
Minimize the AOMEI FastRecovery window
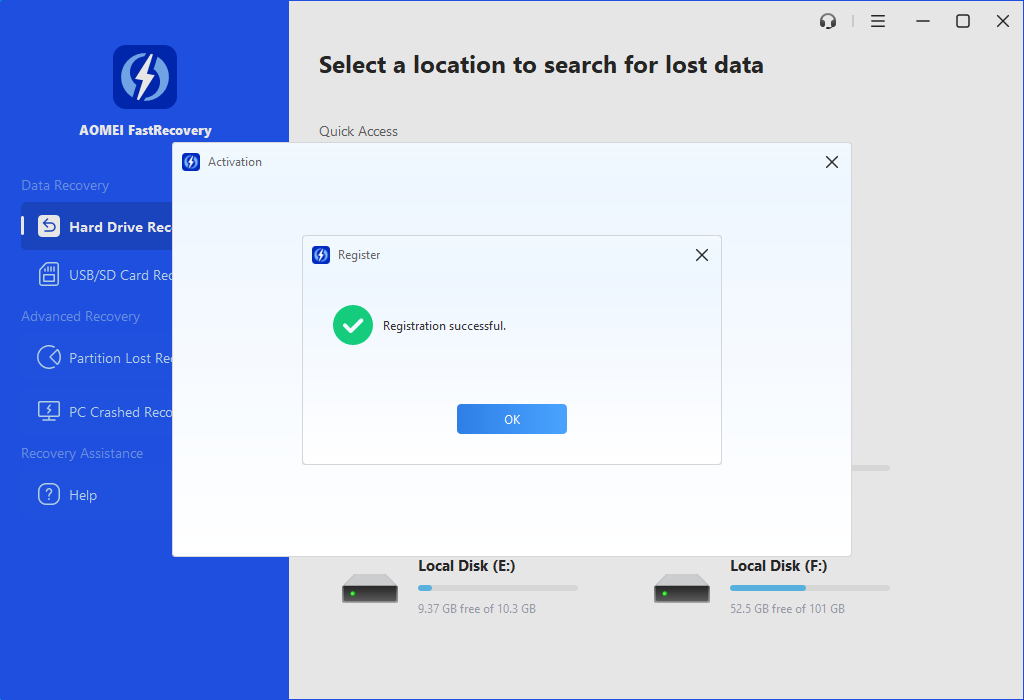(x=920, y=21)
